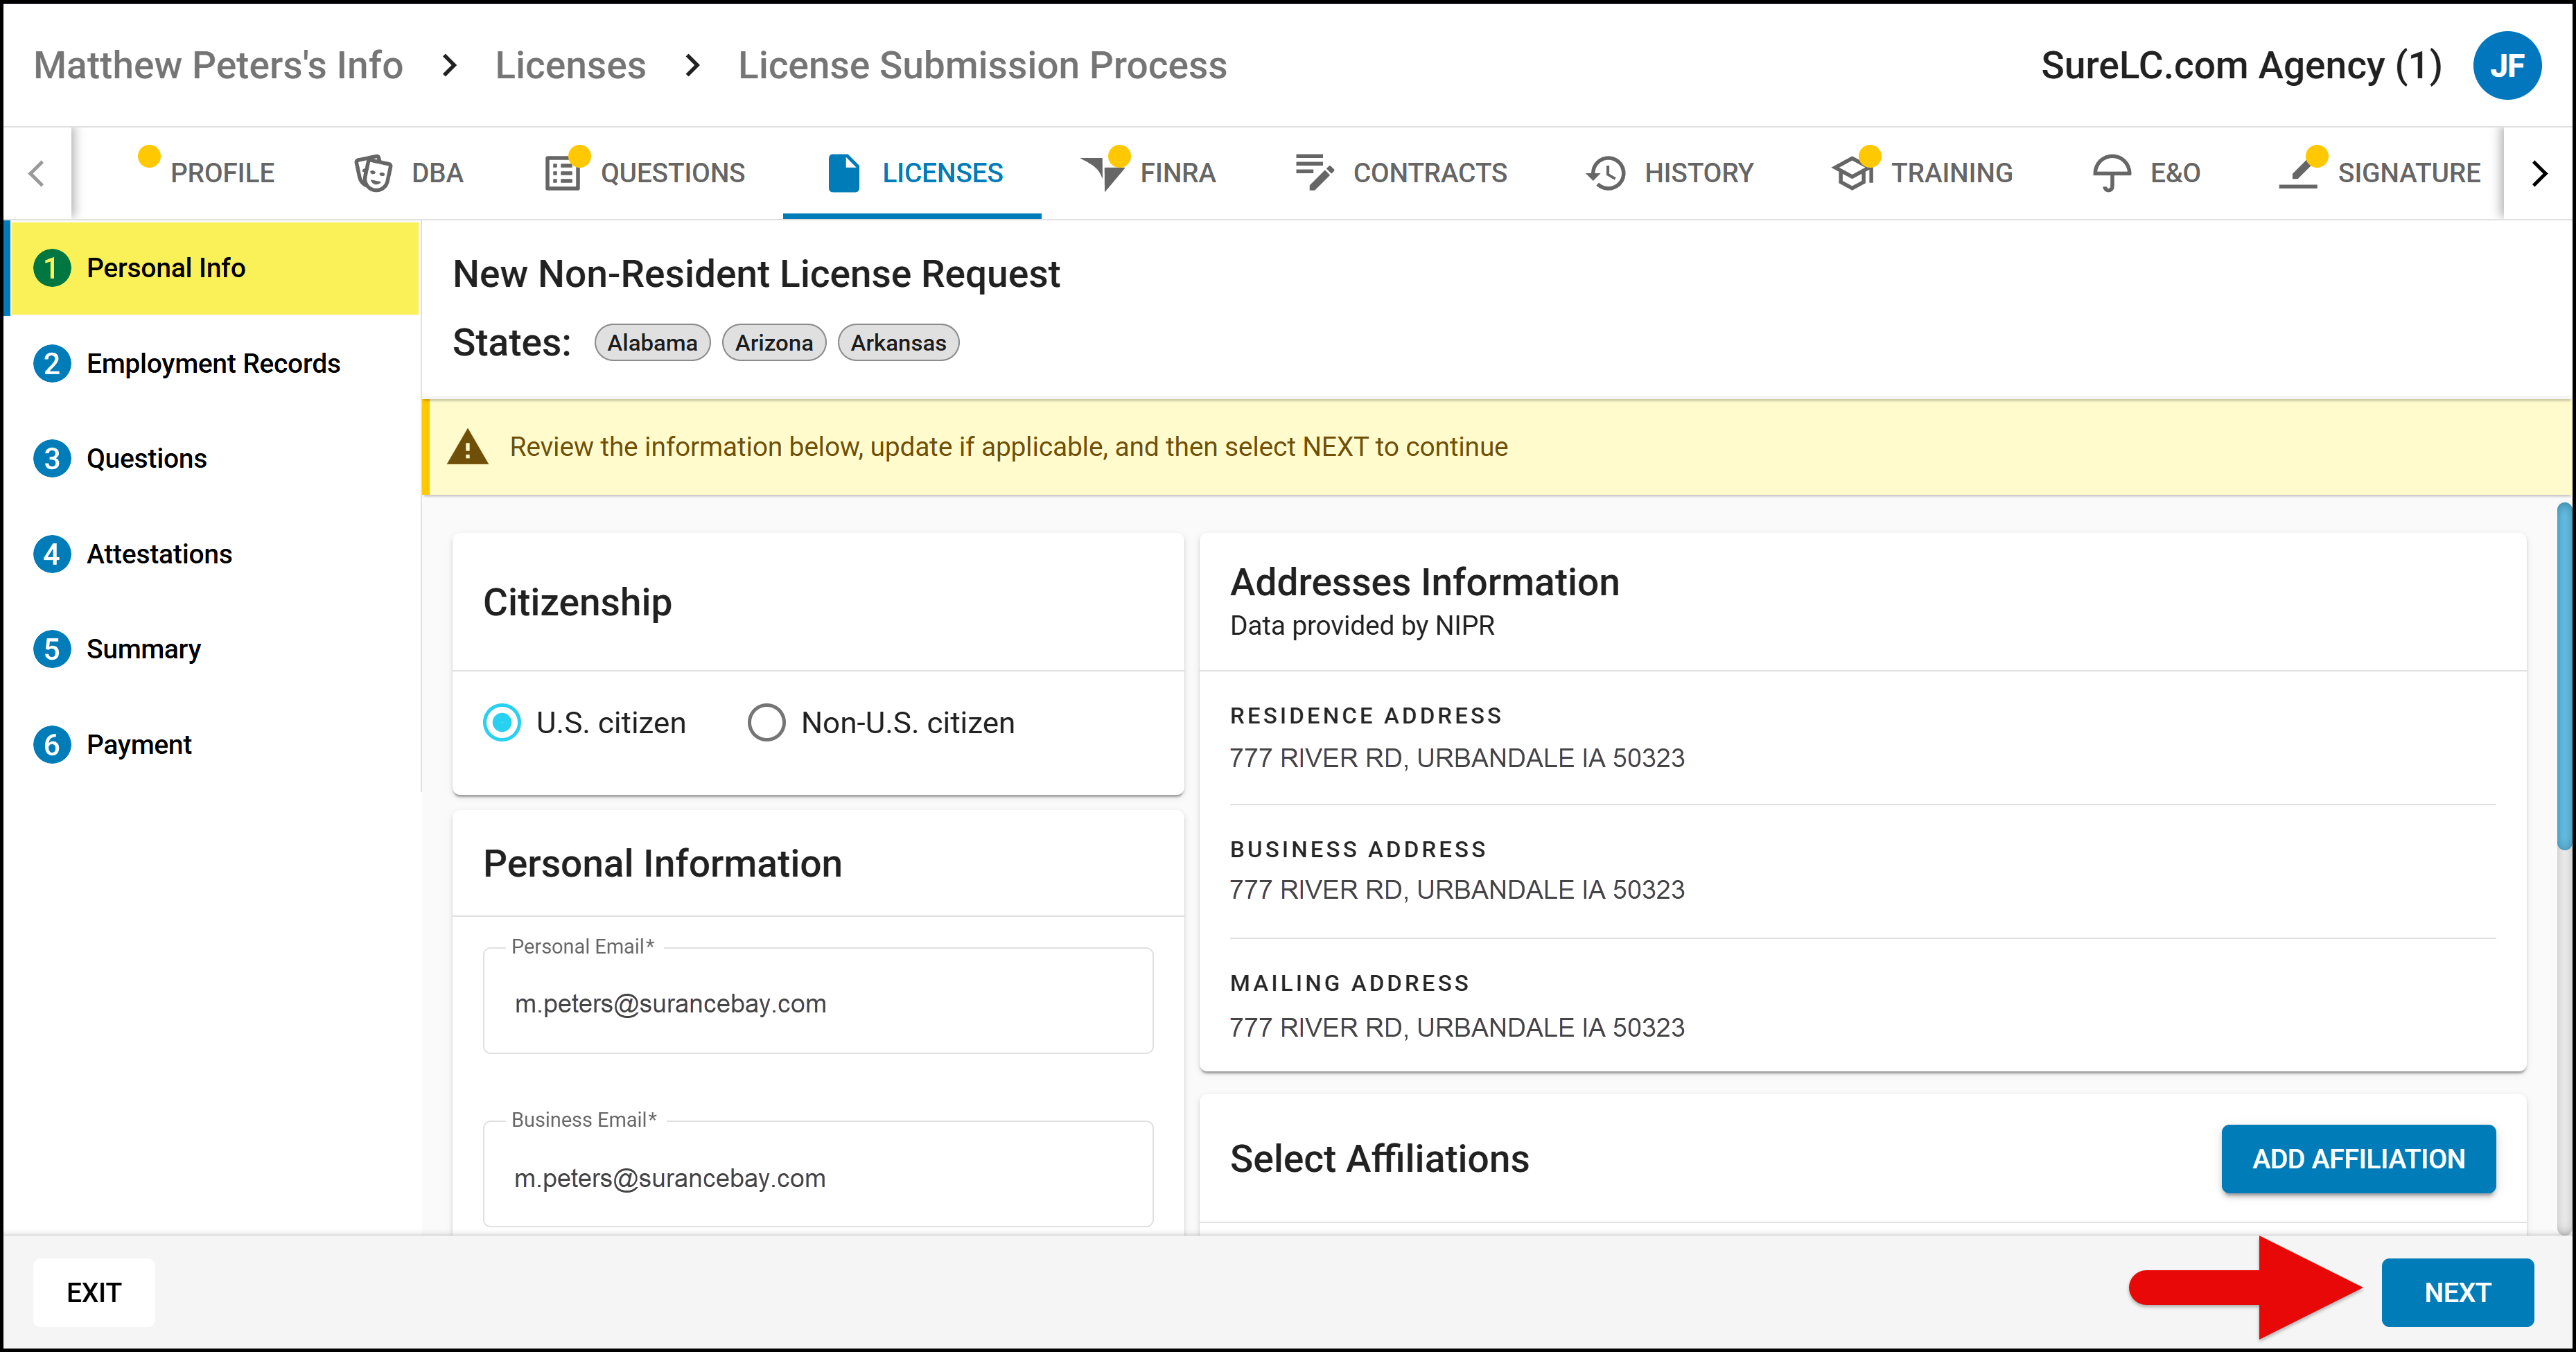Screen dimensions: 2576x1352
Task: Click the step 5 number badge
Action: click(x=52, y=649)
